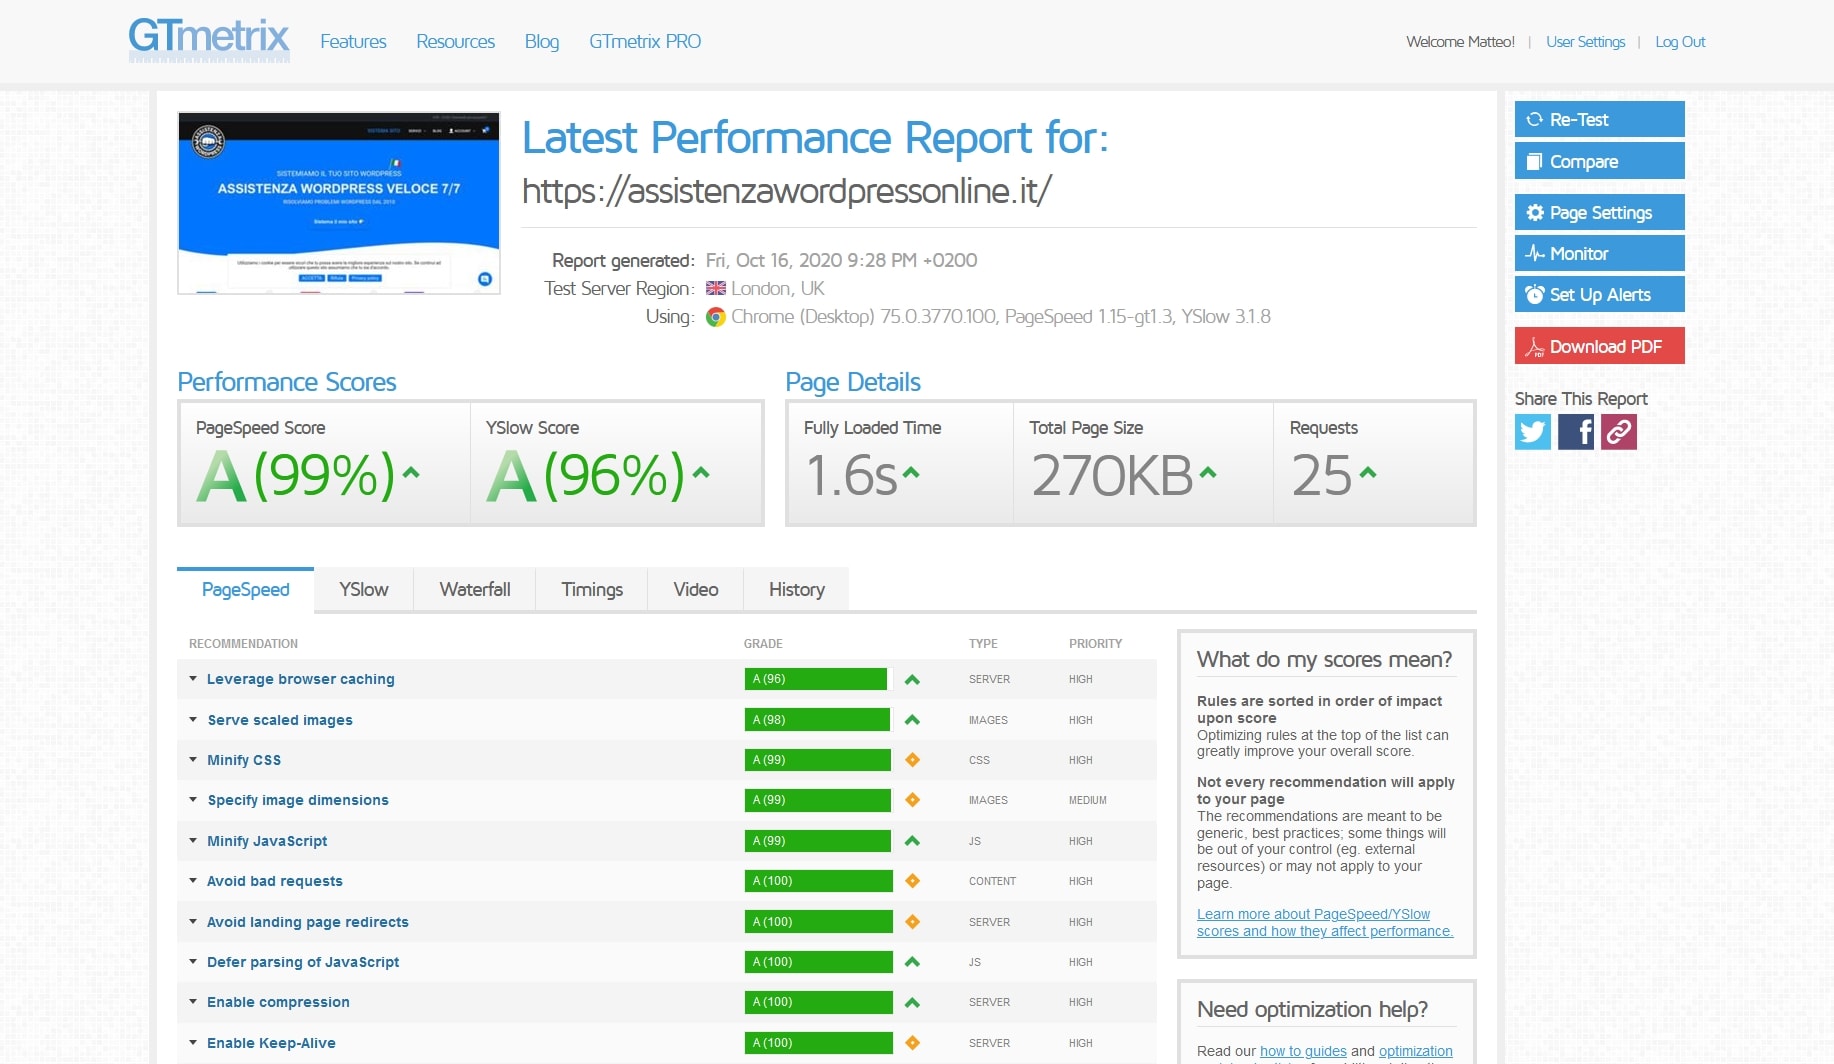Screen dimensions: 1834x1064
Task: Click the Monitor button
Action: (1599, 253)
